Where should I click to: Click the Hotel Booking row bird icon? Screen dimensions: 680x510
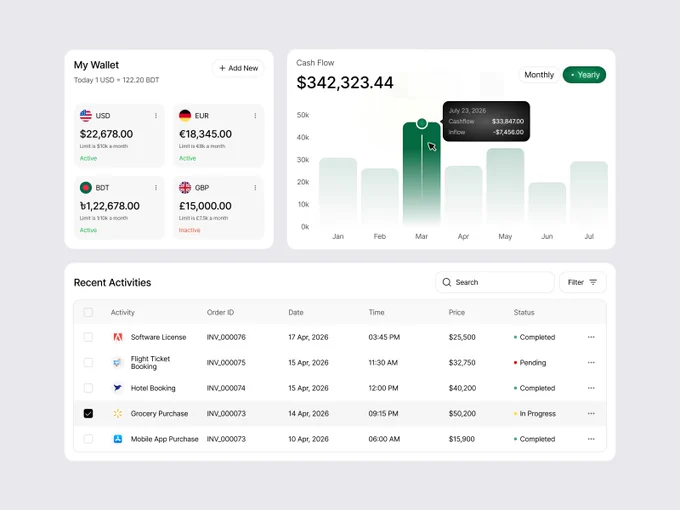click(x=118, y=388)
